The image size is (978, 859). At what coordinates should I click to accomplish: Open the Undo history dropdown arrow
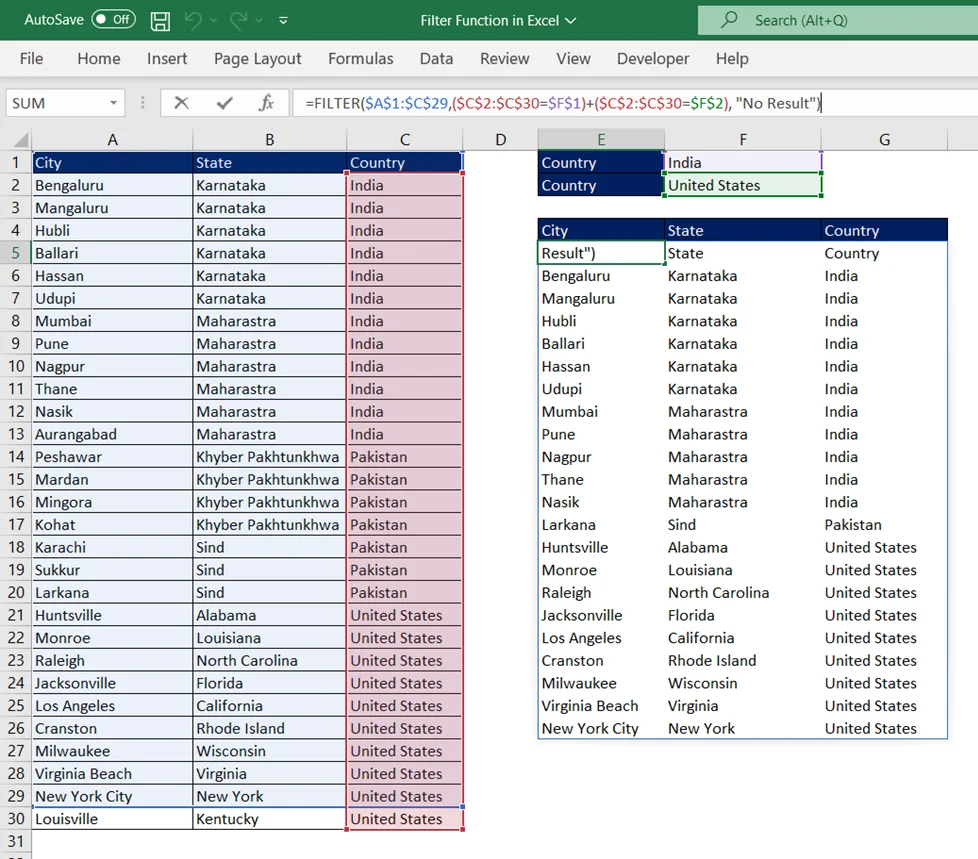[x=214, y=20]
